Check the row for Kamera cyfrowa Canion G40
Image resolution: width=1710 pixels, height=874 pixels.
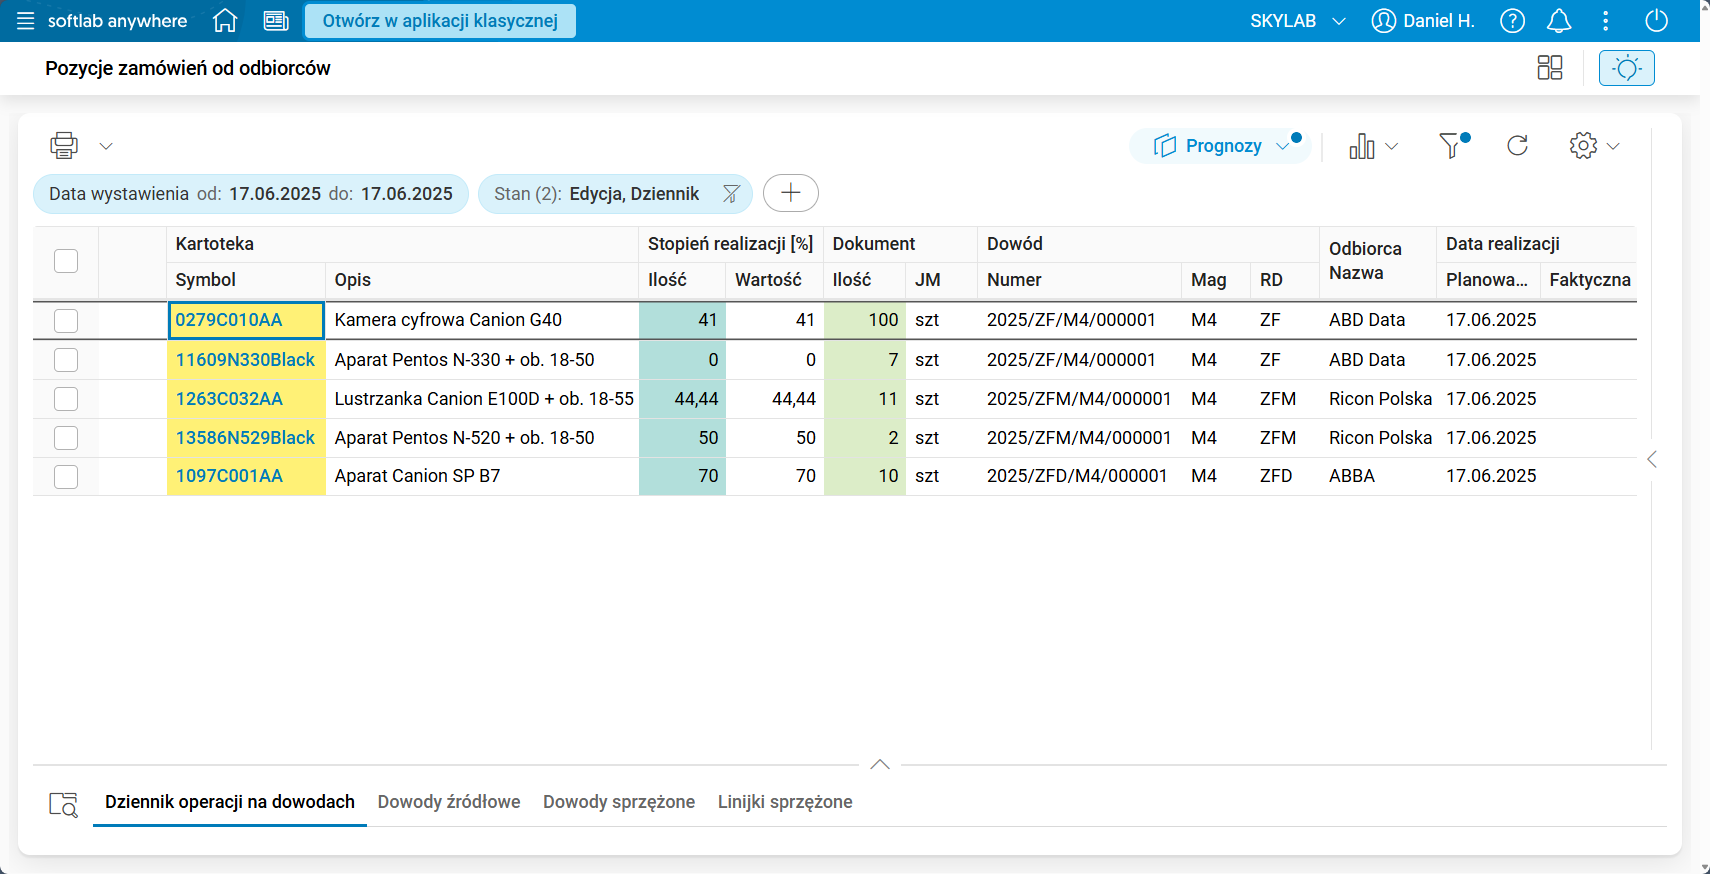click(x=66, y=321)
